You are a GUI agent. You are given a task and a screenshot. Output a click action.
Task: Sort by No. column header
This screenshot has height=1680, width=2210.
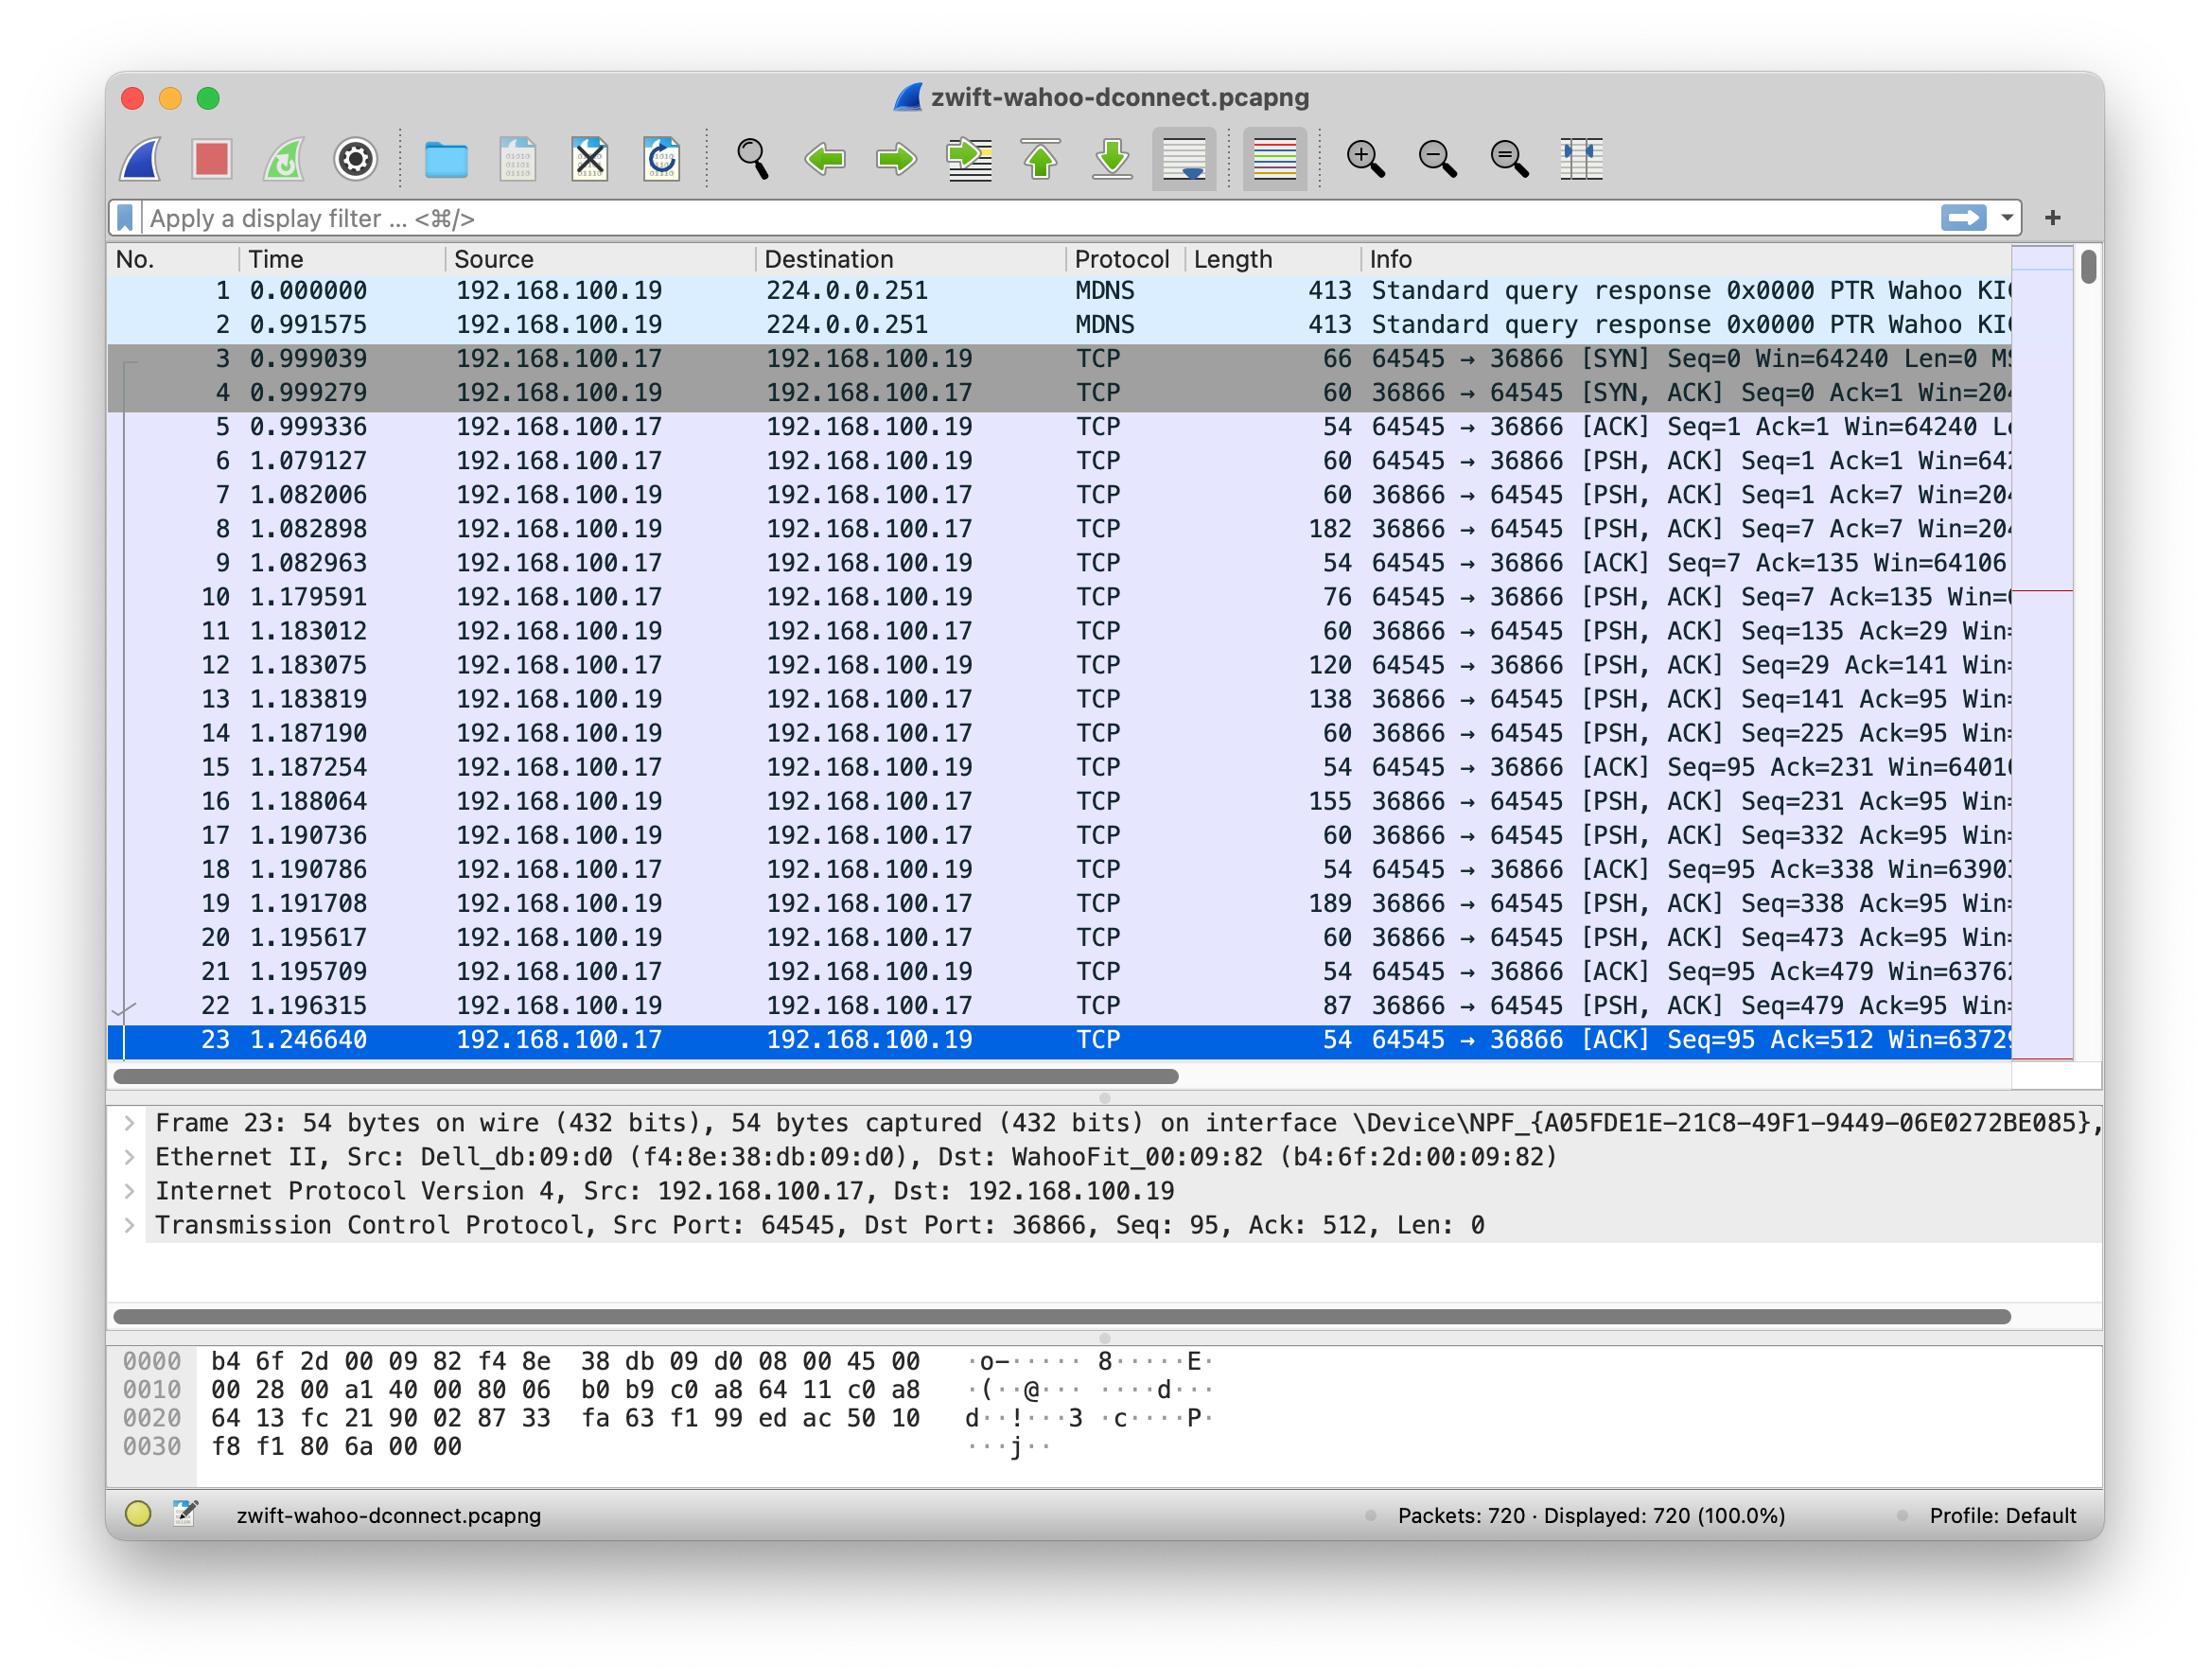[174, 260]
